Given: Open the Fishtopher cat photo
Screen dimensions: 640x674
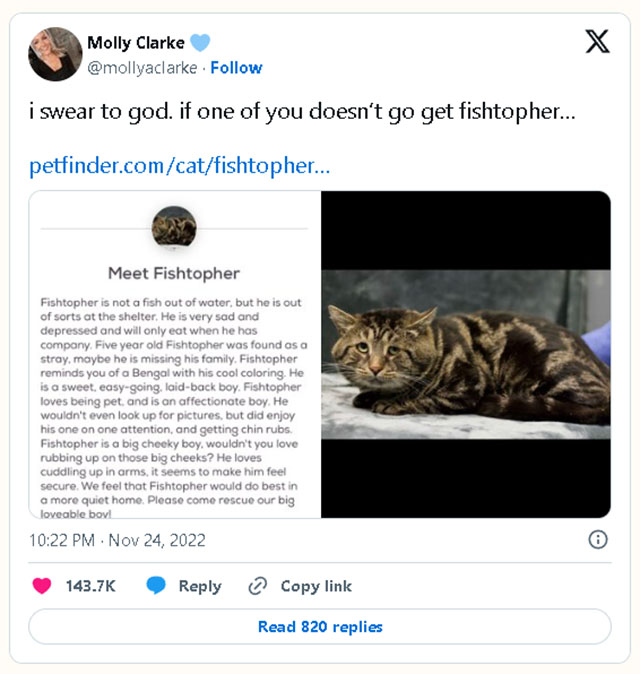Looking at the screenshot, I should click(466, 355).
